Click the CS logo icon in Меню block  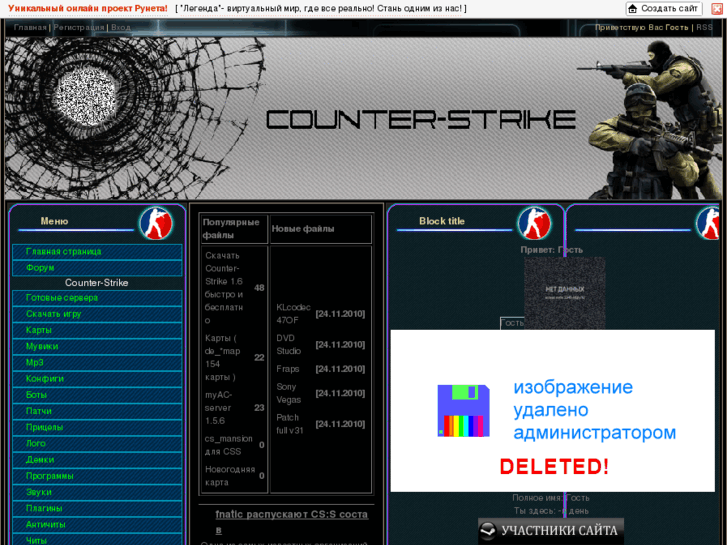(x=156, y=223)
